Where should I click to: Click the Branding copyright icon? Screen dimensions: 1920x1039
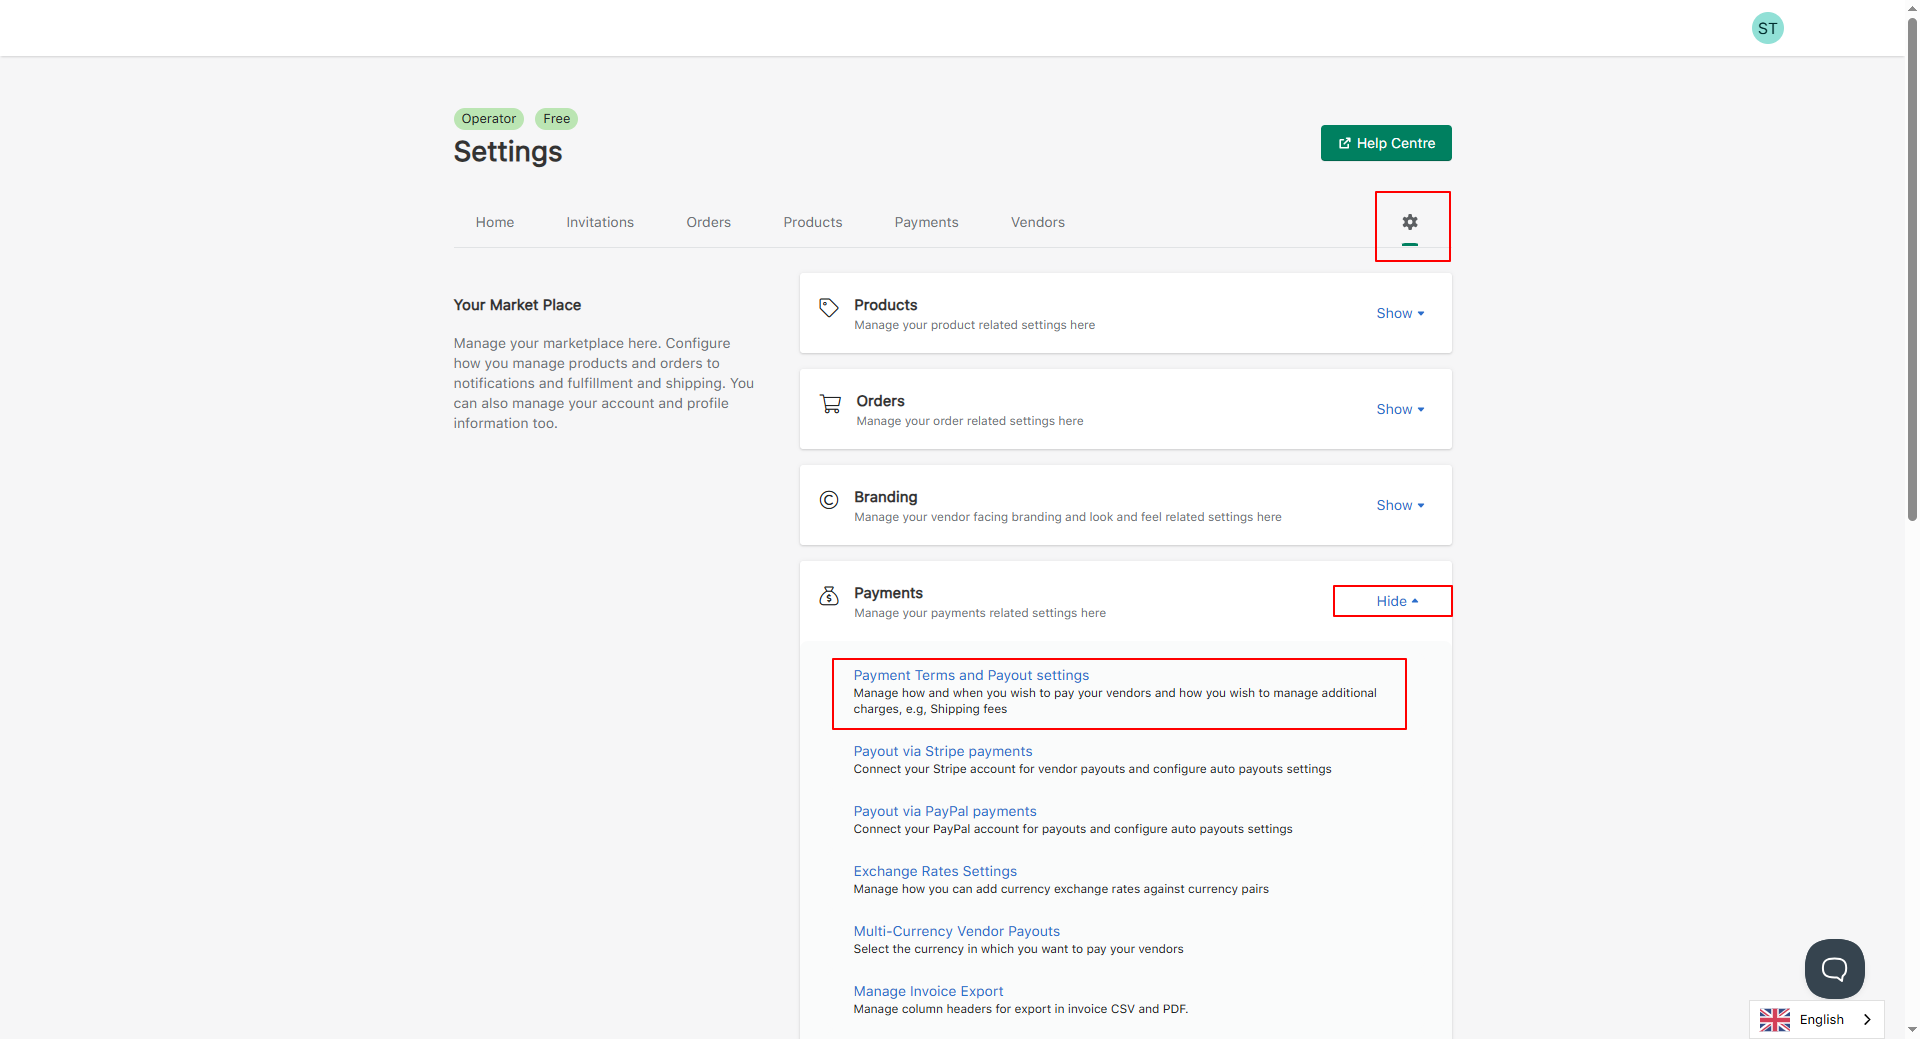[829, 500]
